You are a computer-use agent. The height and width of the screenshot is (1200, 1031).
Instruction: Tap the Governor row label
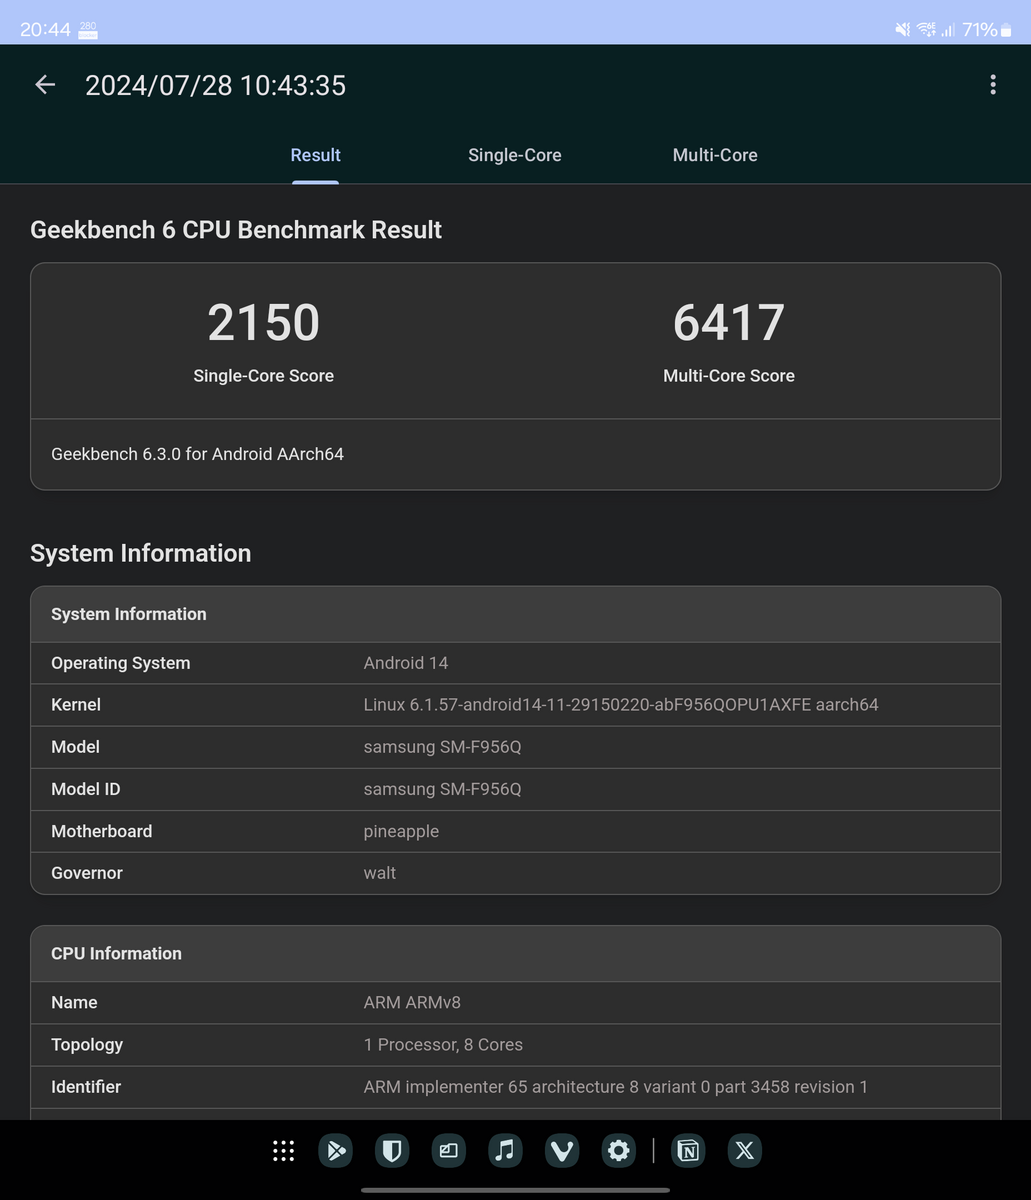pos(87,873)
